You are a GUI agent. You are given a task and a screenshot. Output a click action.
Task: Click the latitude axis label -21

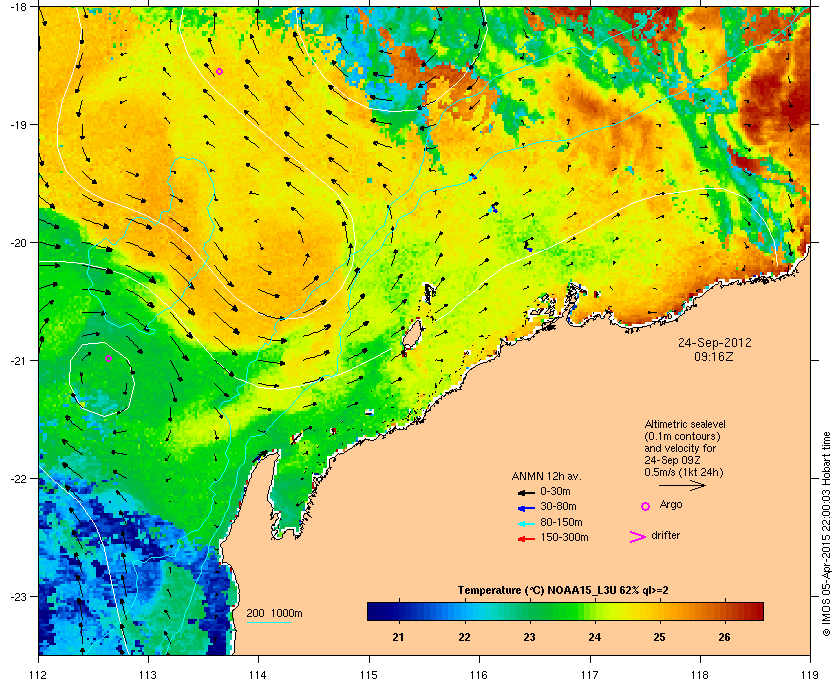tap(17, 360)
